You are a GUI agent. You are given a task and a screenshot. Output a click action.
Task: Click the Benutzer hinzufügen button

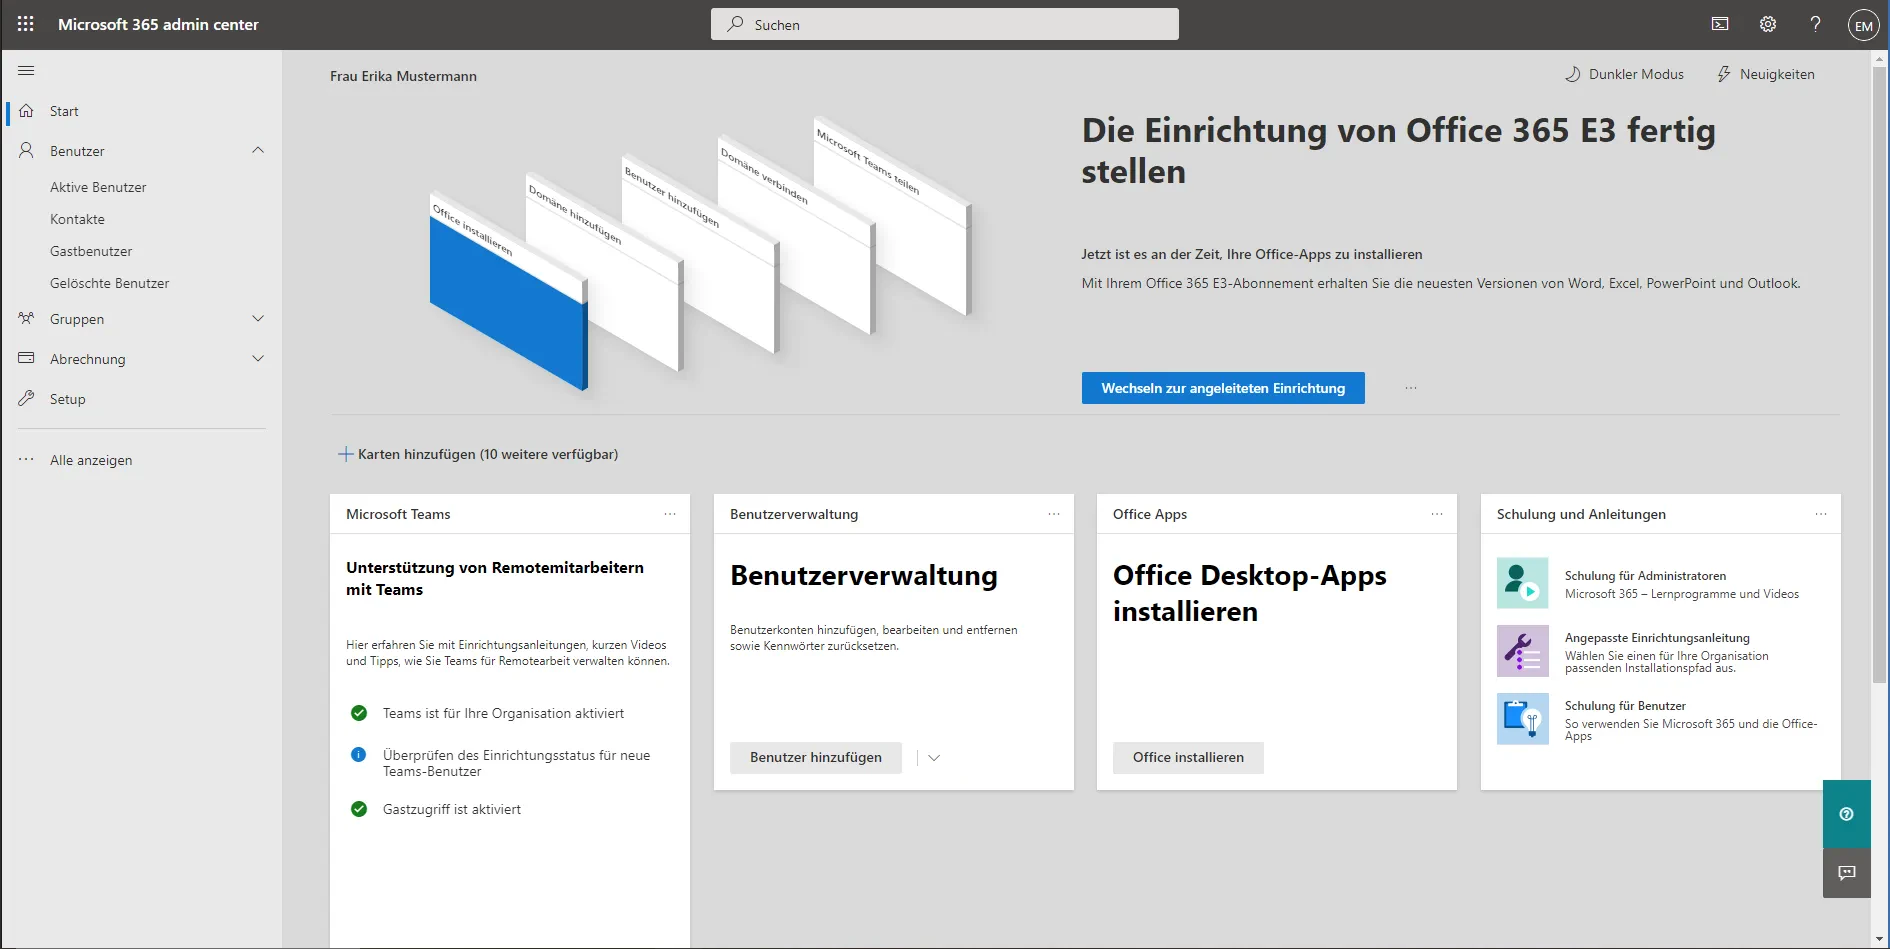coord(816,758)
